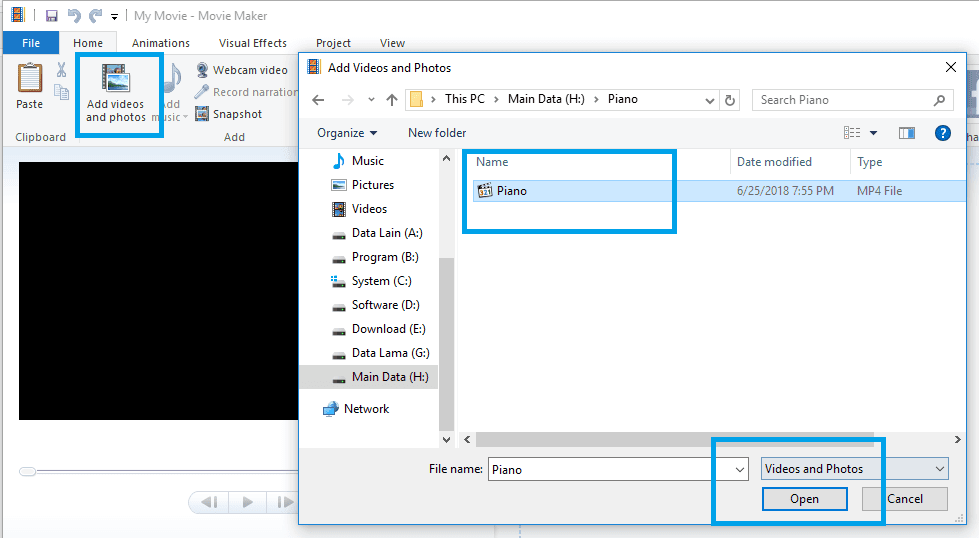The height and width of the screenshot is (538, 979).
Task: Start a Webcam video recording
Action: (242, 70)
